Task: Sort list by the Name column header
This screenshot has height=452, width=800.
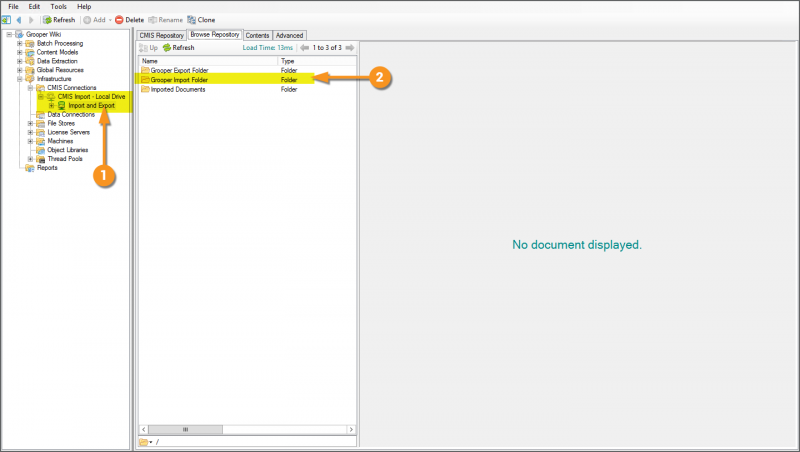Action: (208, 61)
